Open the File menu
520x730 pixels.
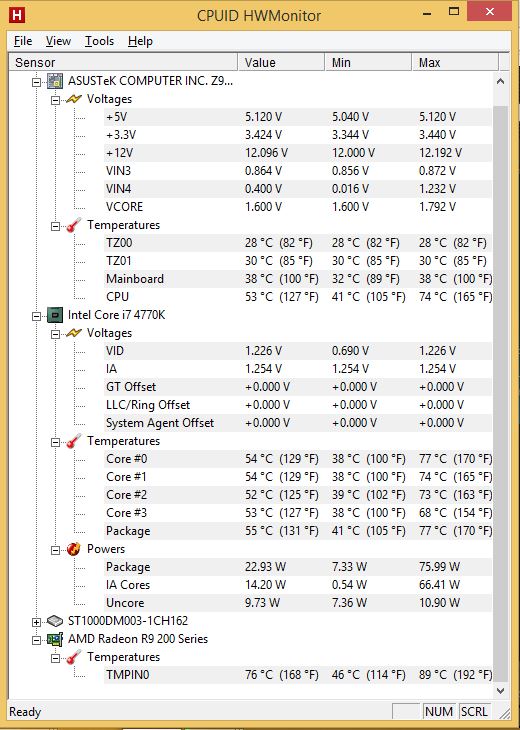click(x=23, y=41)
